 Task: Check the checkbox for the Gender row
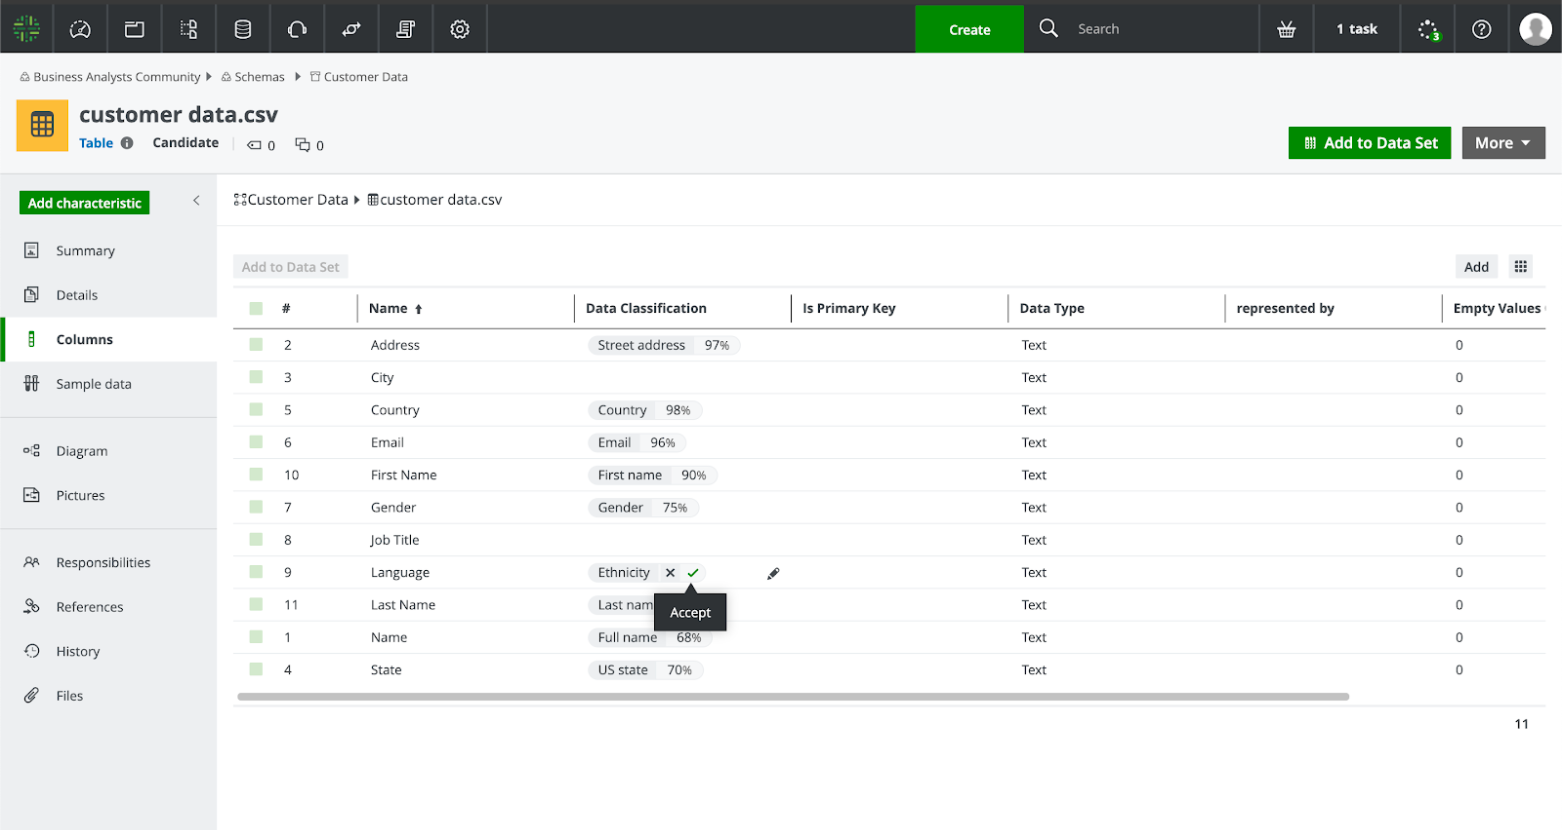click(256, 507)
